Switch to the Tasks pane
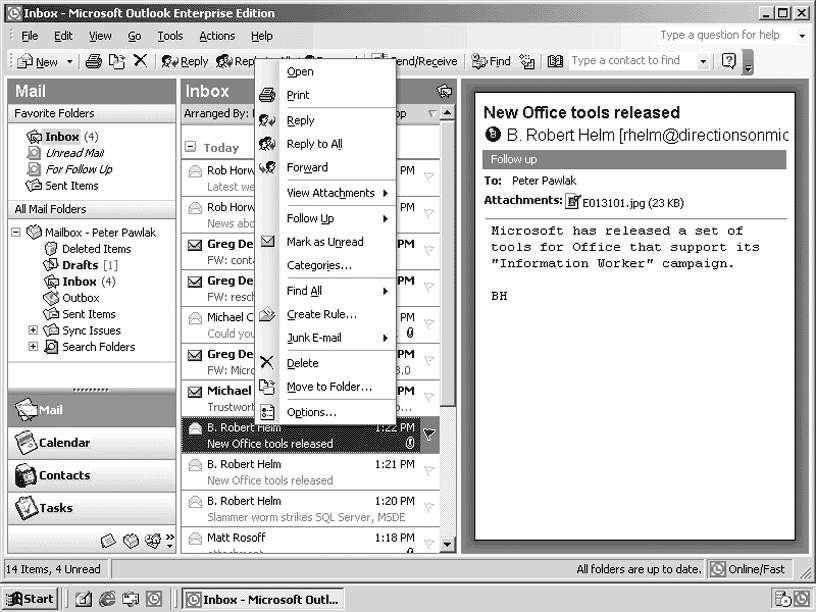This screenshot has width=816, height=612. click(x=92, y=508)
